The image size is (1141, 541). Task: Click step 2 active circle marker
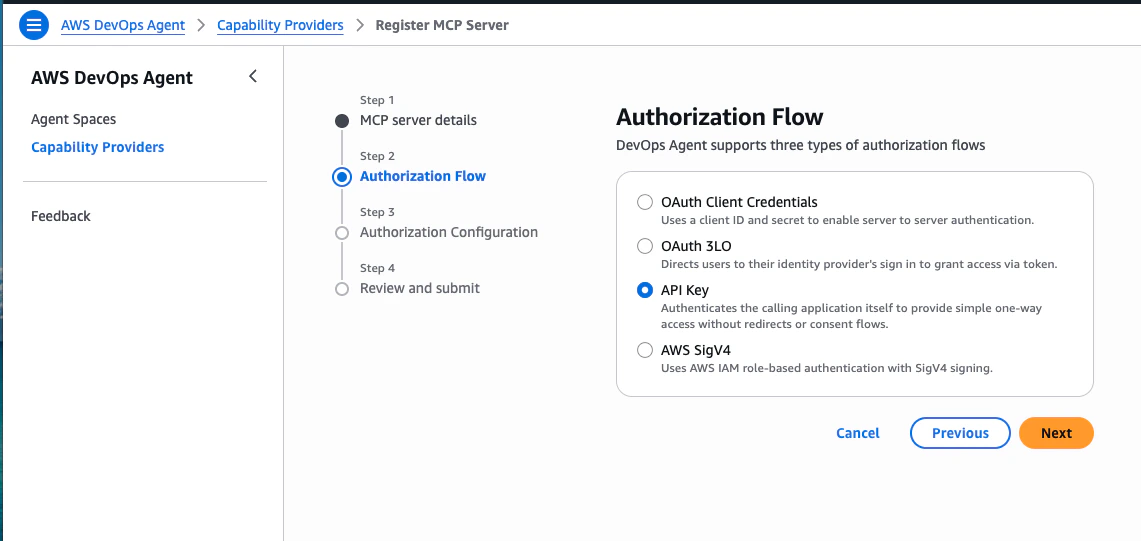tap(342, 177)
